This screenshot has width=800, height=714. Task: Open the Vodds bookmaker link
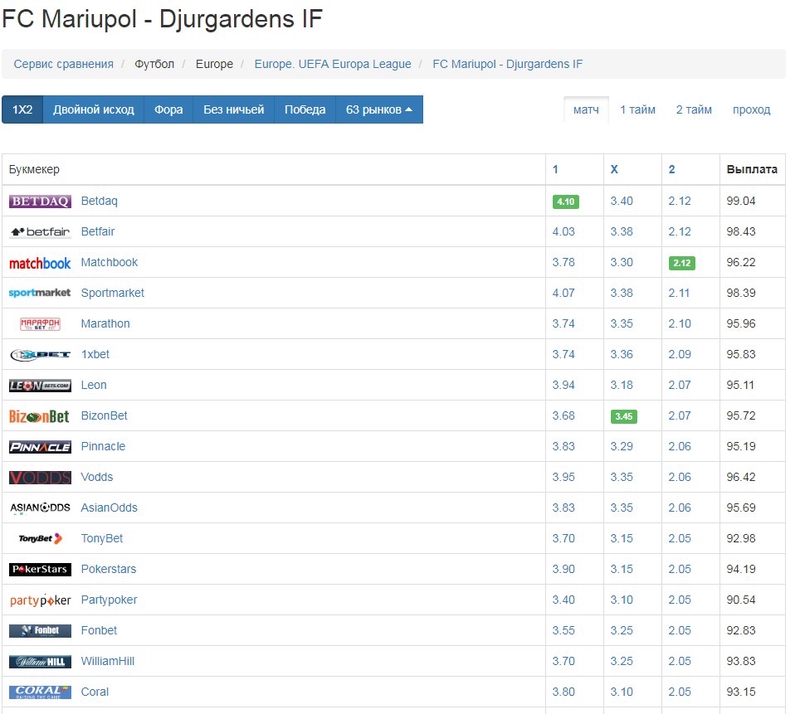97,477
